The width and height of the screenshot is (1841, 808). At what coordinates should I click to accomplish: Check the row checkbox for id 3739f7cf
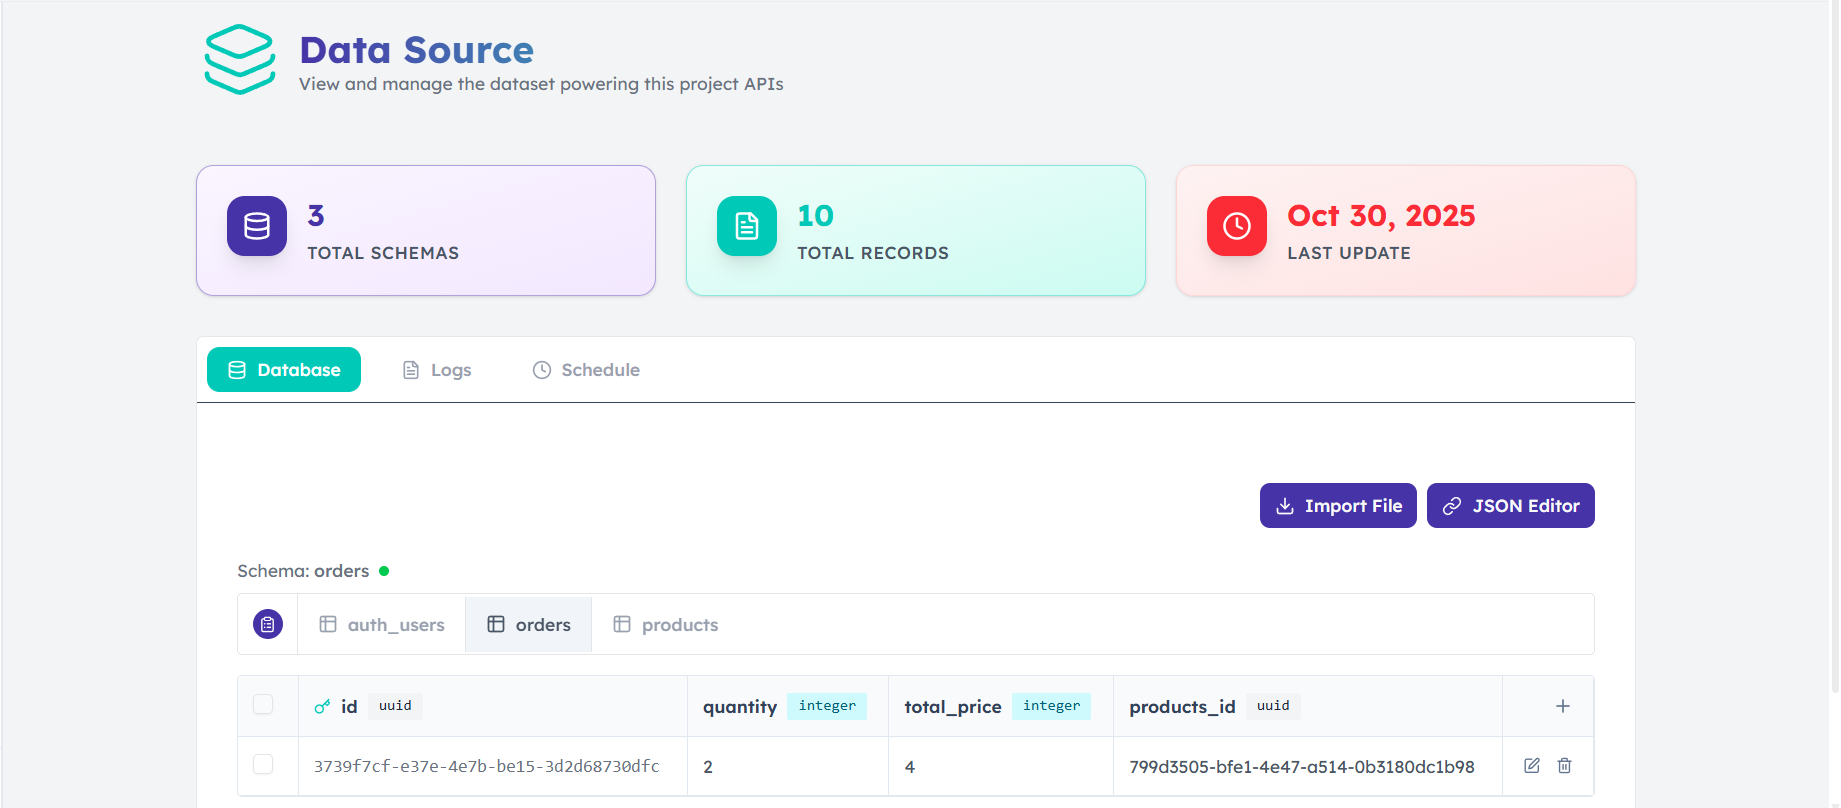coord(263,764)
